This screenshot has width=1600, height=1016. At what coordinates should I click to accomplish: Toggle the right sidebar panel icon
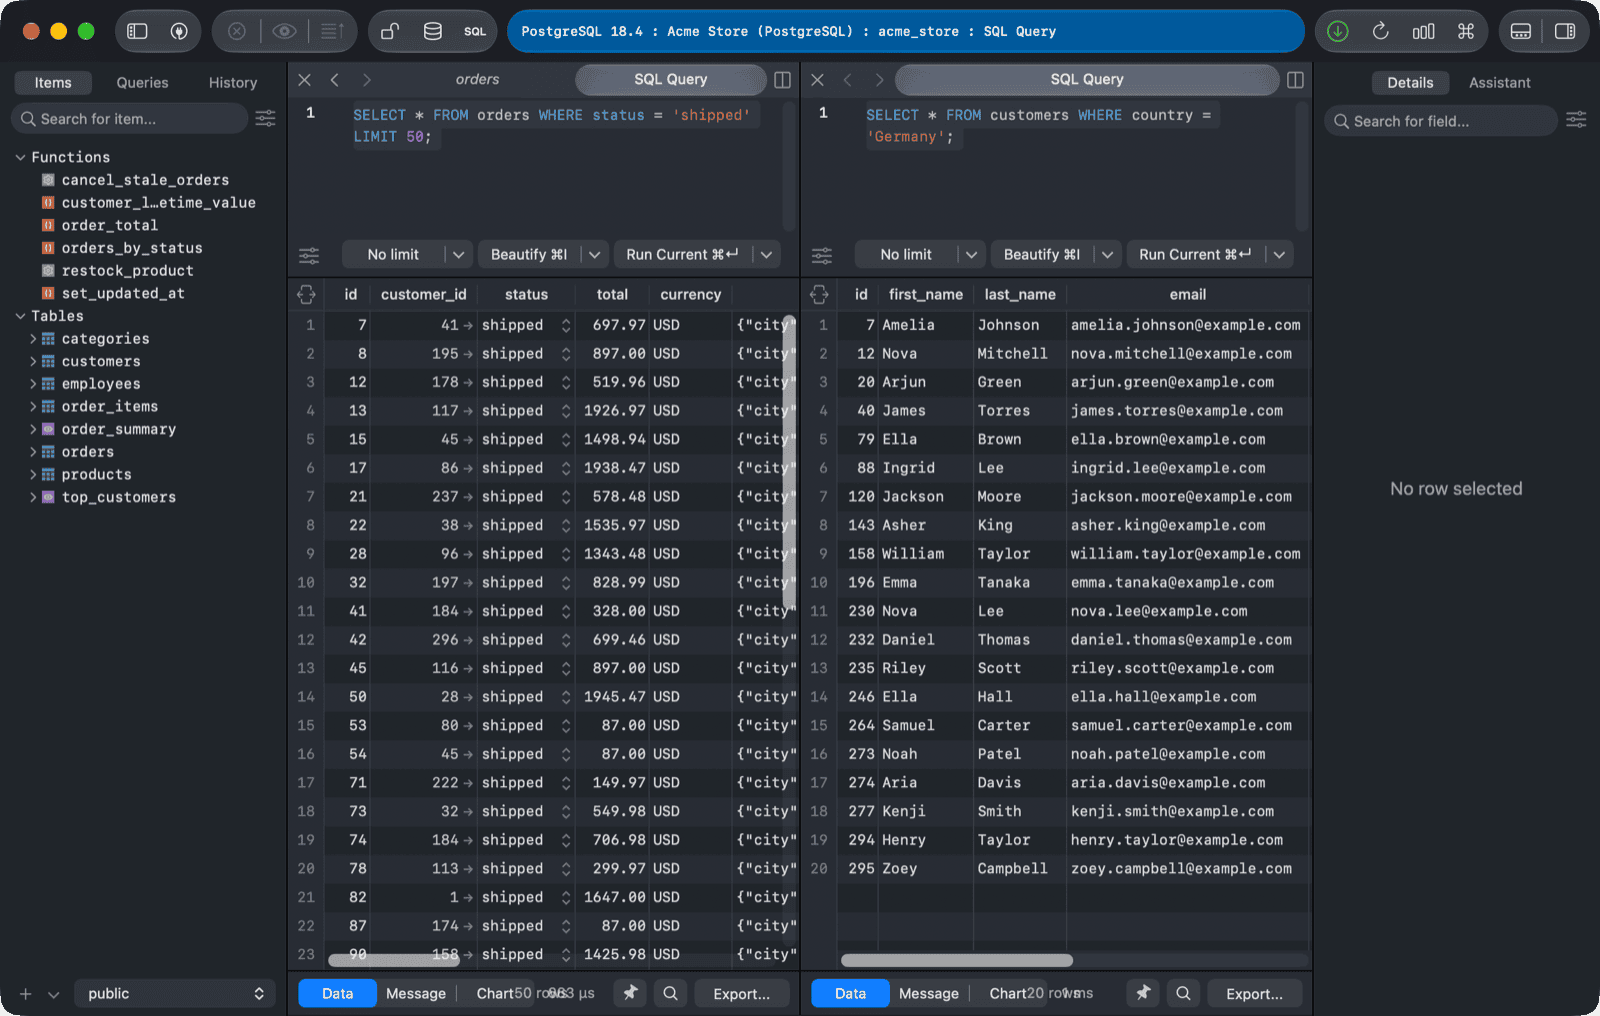coord(1565,31)
